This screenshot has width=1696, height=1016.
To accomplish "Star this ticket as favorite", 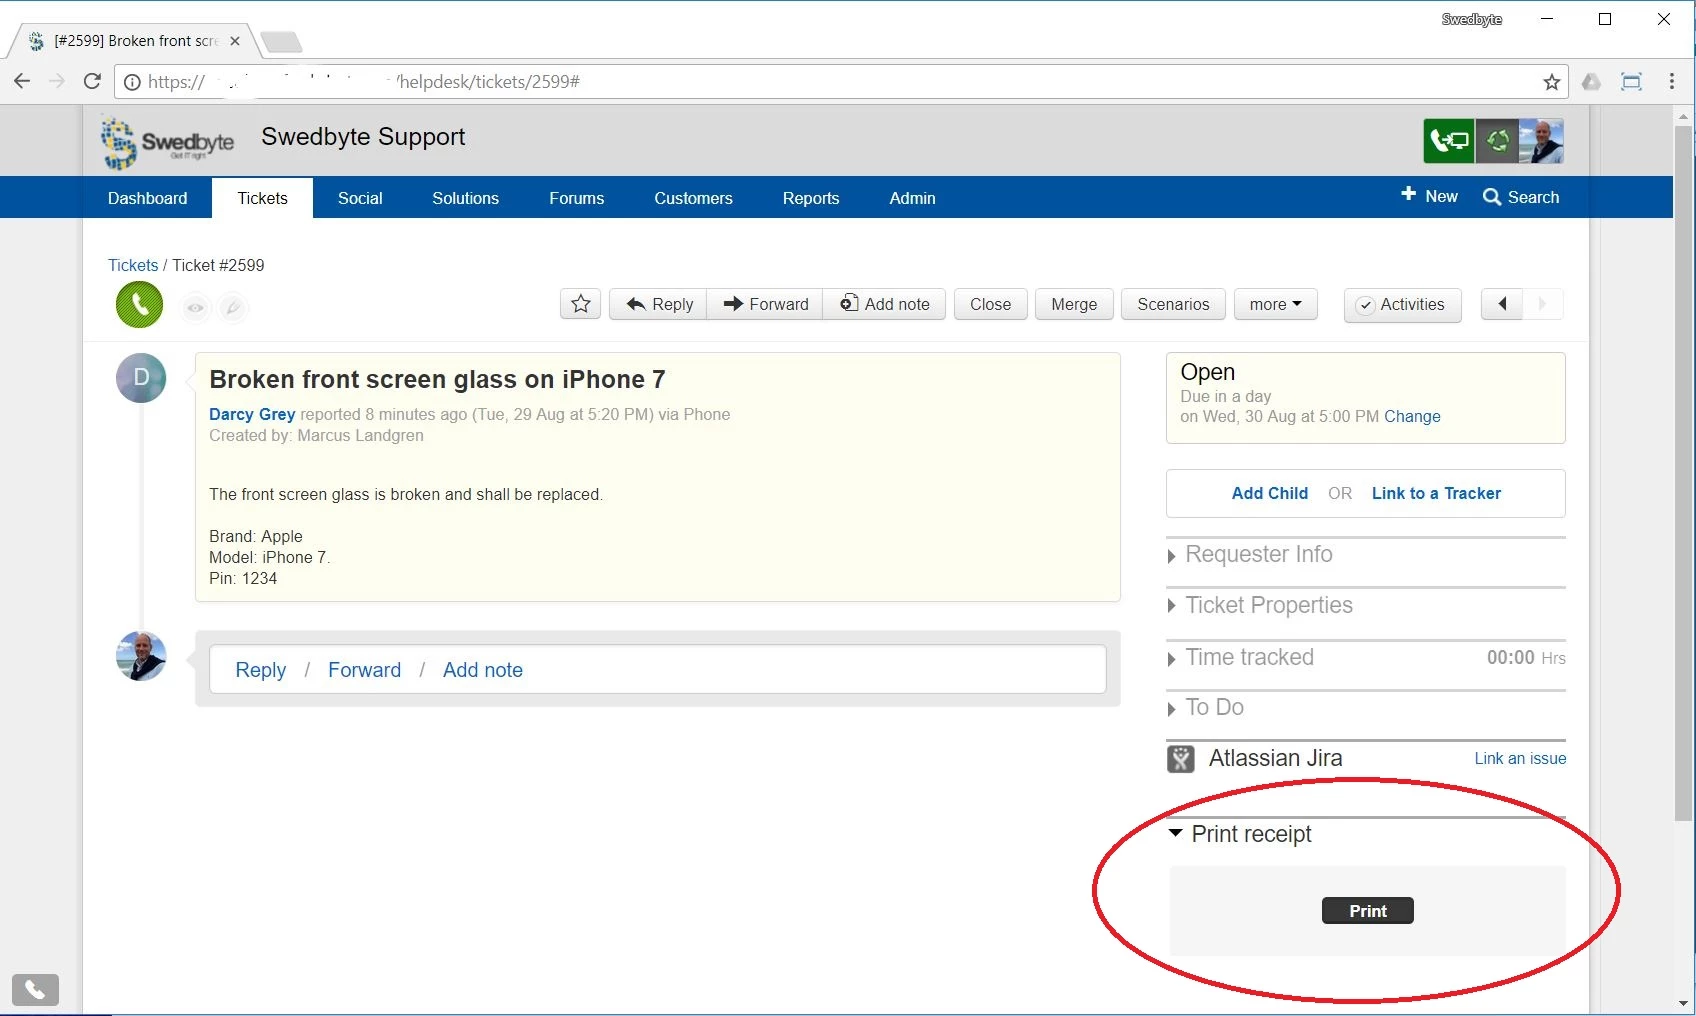I will (581, 304).
